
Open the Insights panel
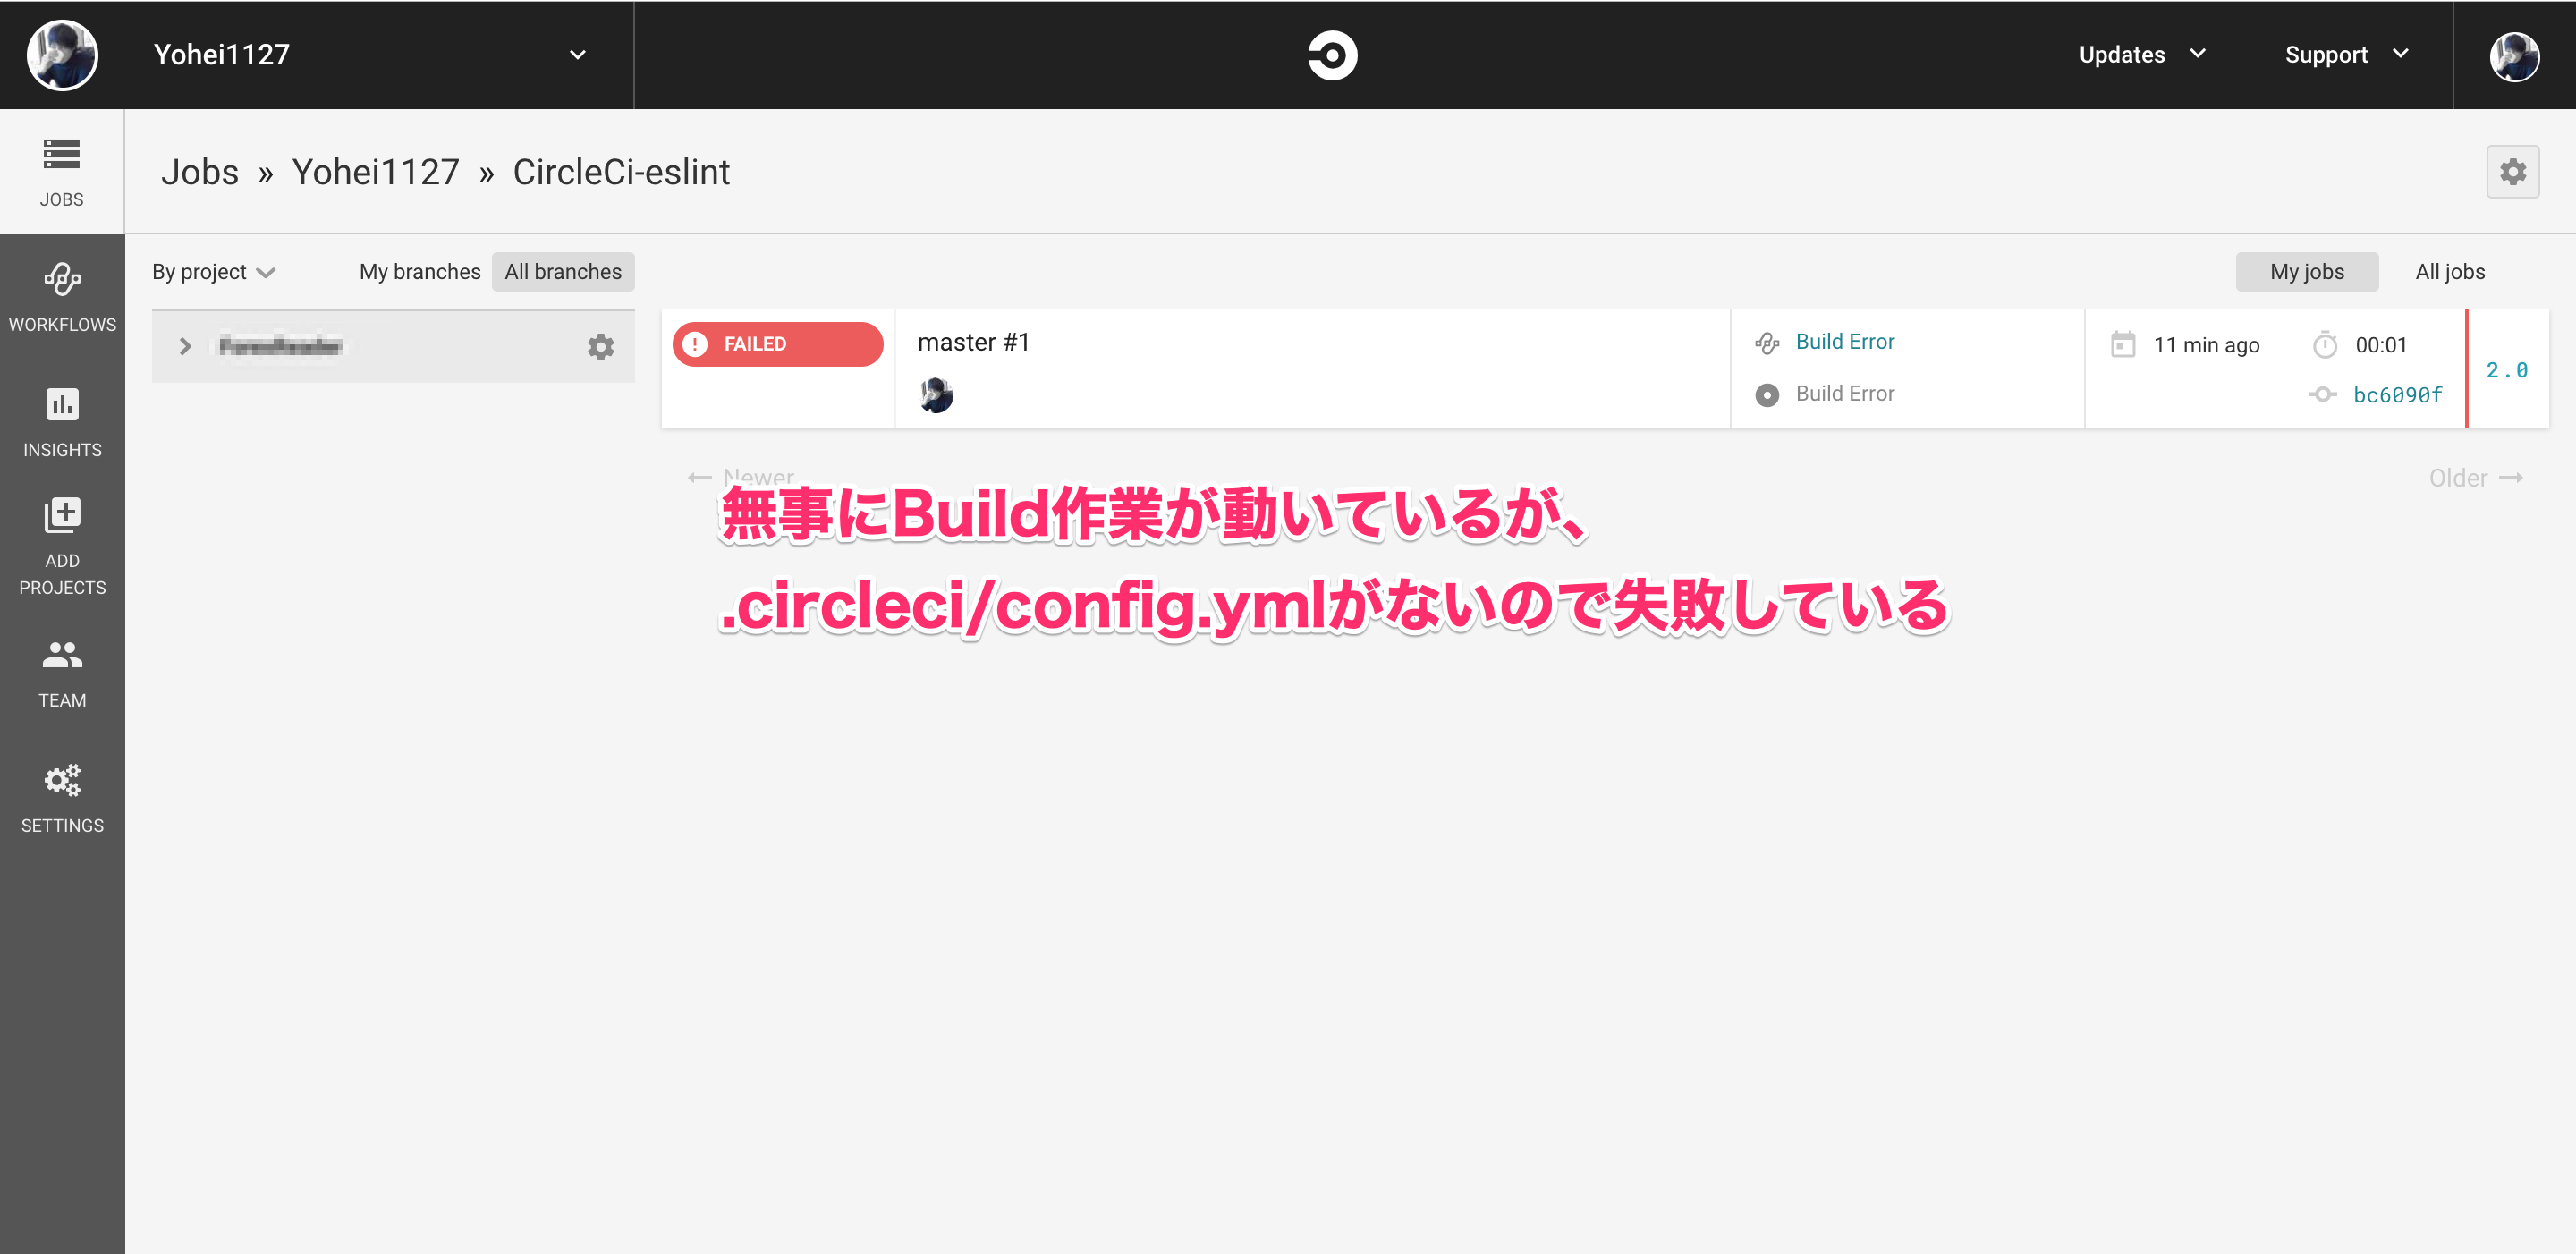[61, 422]
